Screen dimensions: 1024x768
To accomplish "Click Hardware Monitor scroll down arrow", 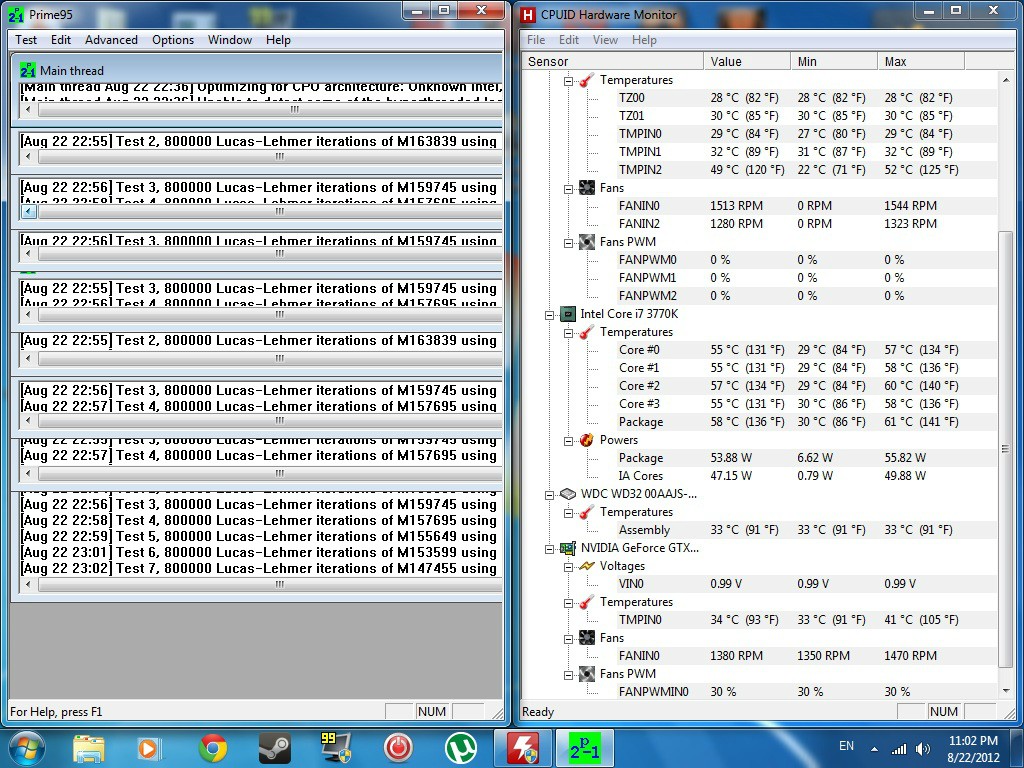I will [1005, 690].
